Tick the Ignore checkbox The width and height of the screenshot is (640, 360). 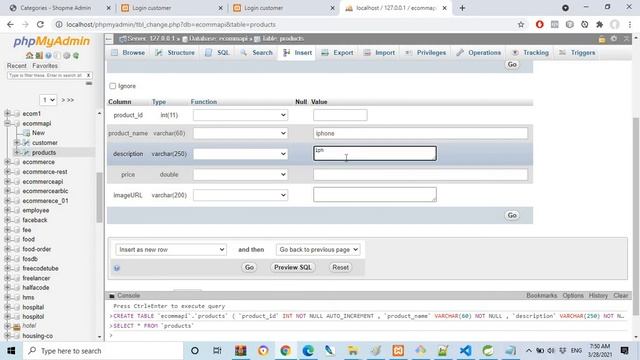pyautogui.click(x=113, y=86)
